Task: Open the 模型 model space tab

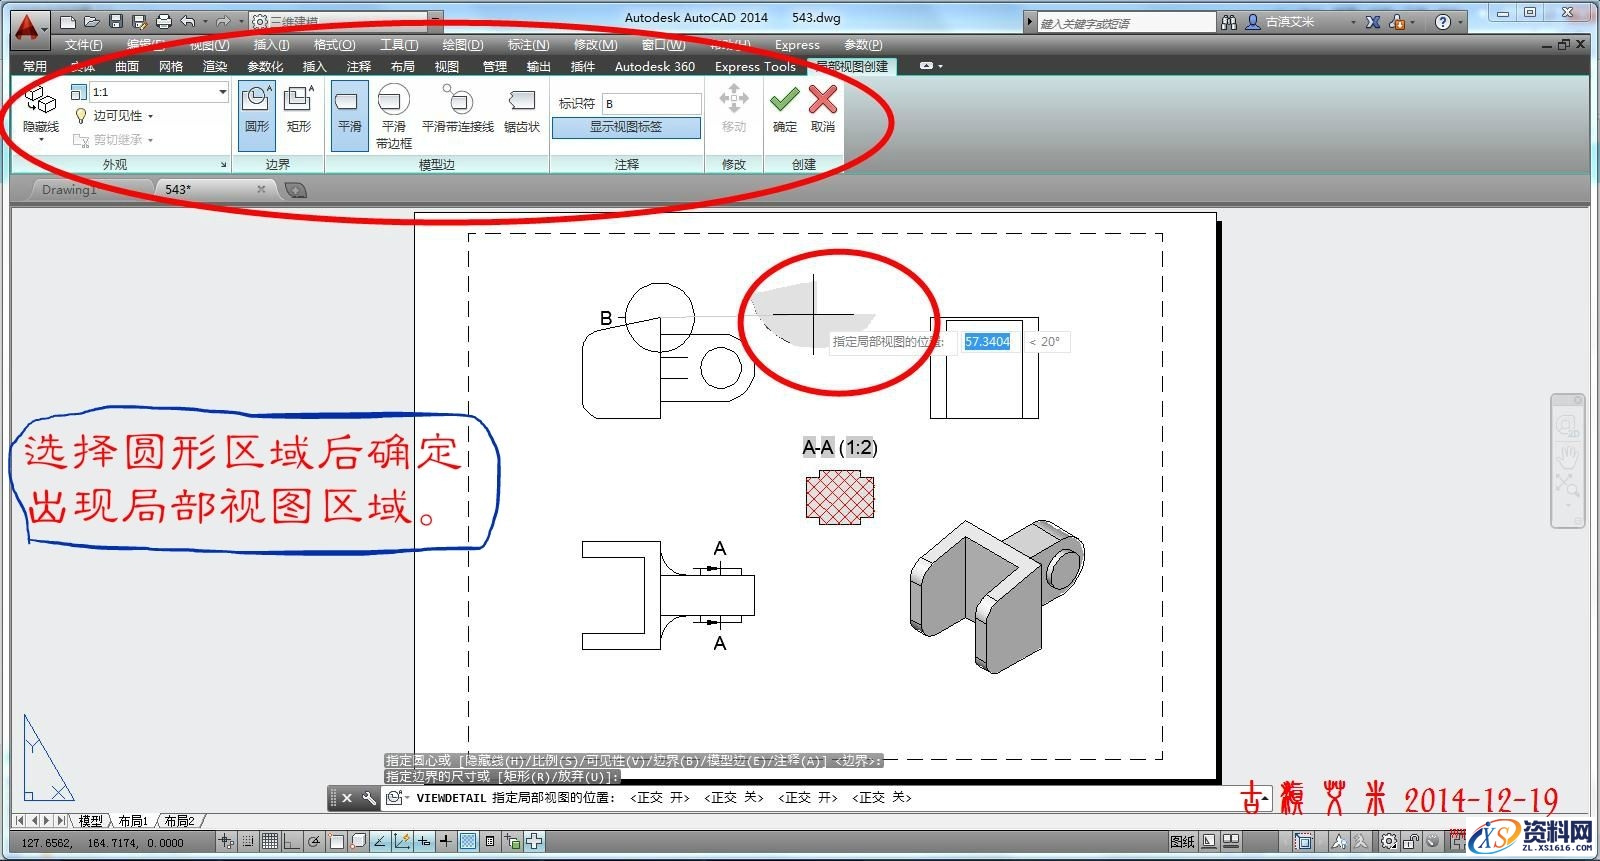Action: (x=90, y=821)
